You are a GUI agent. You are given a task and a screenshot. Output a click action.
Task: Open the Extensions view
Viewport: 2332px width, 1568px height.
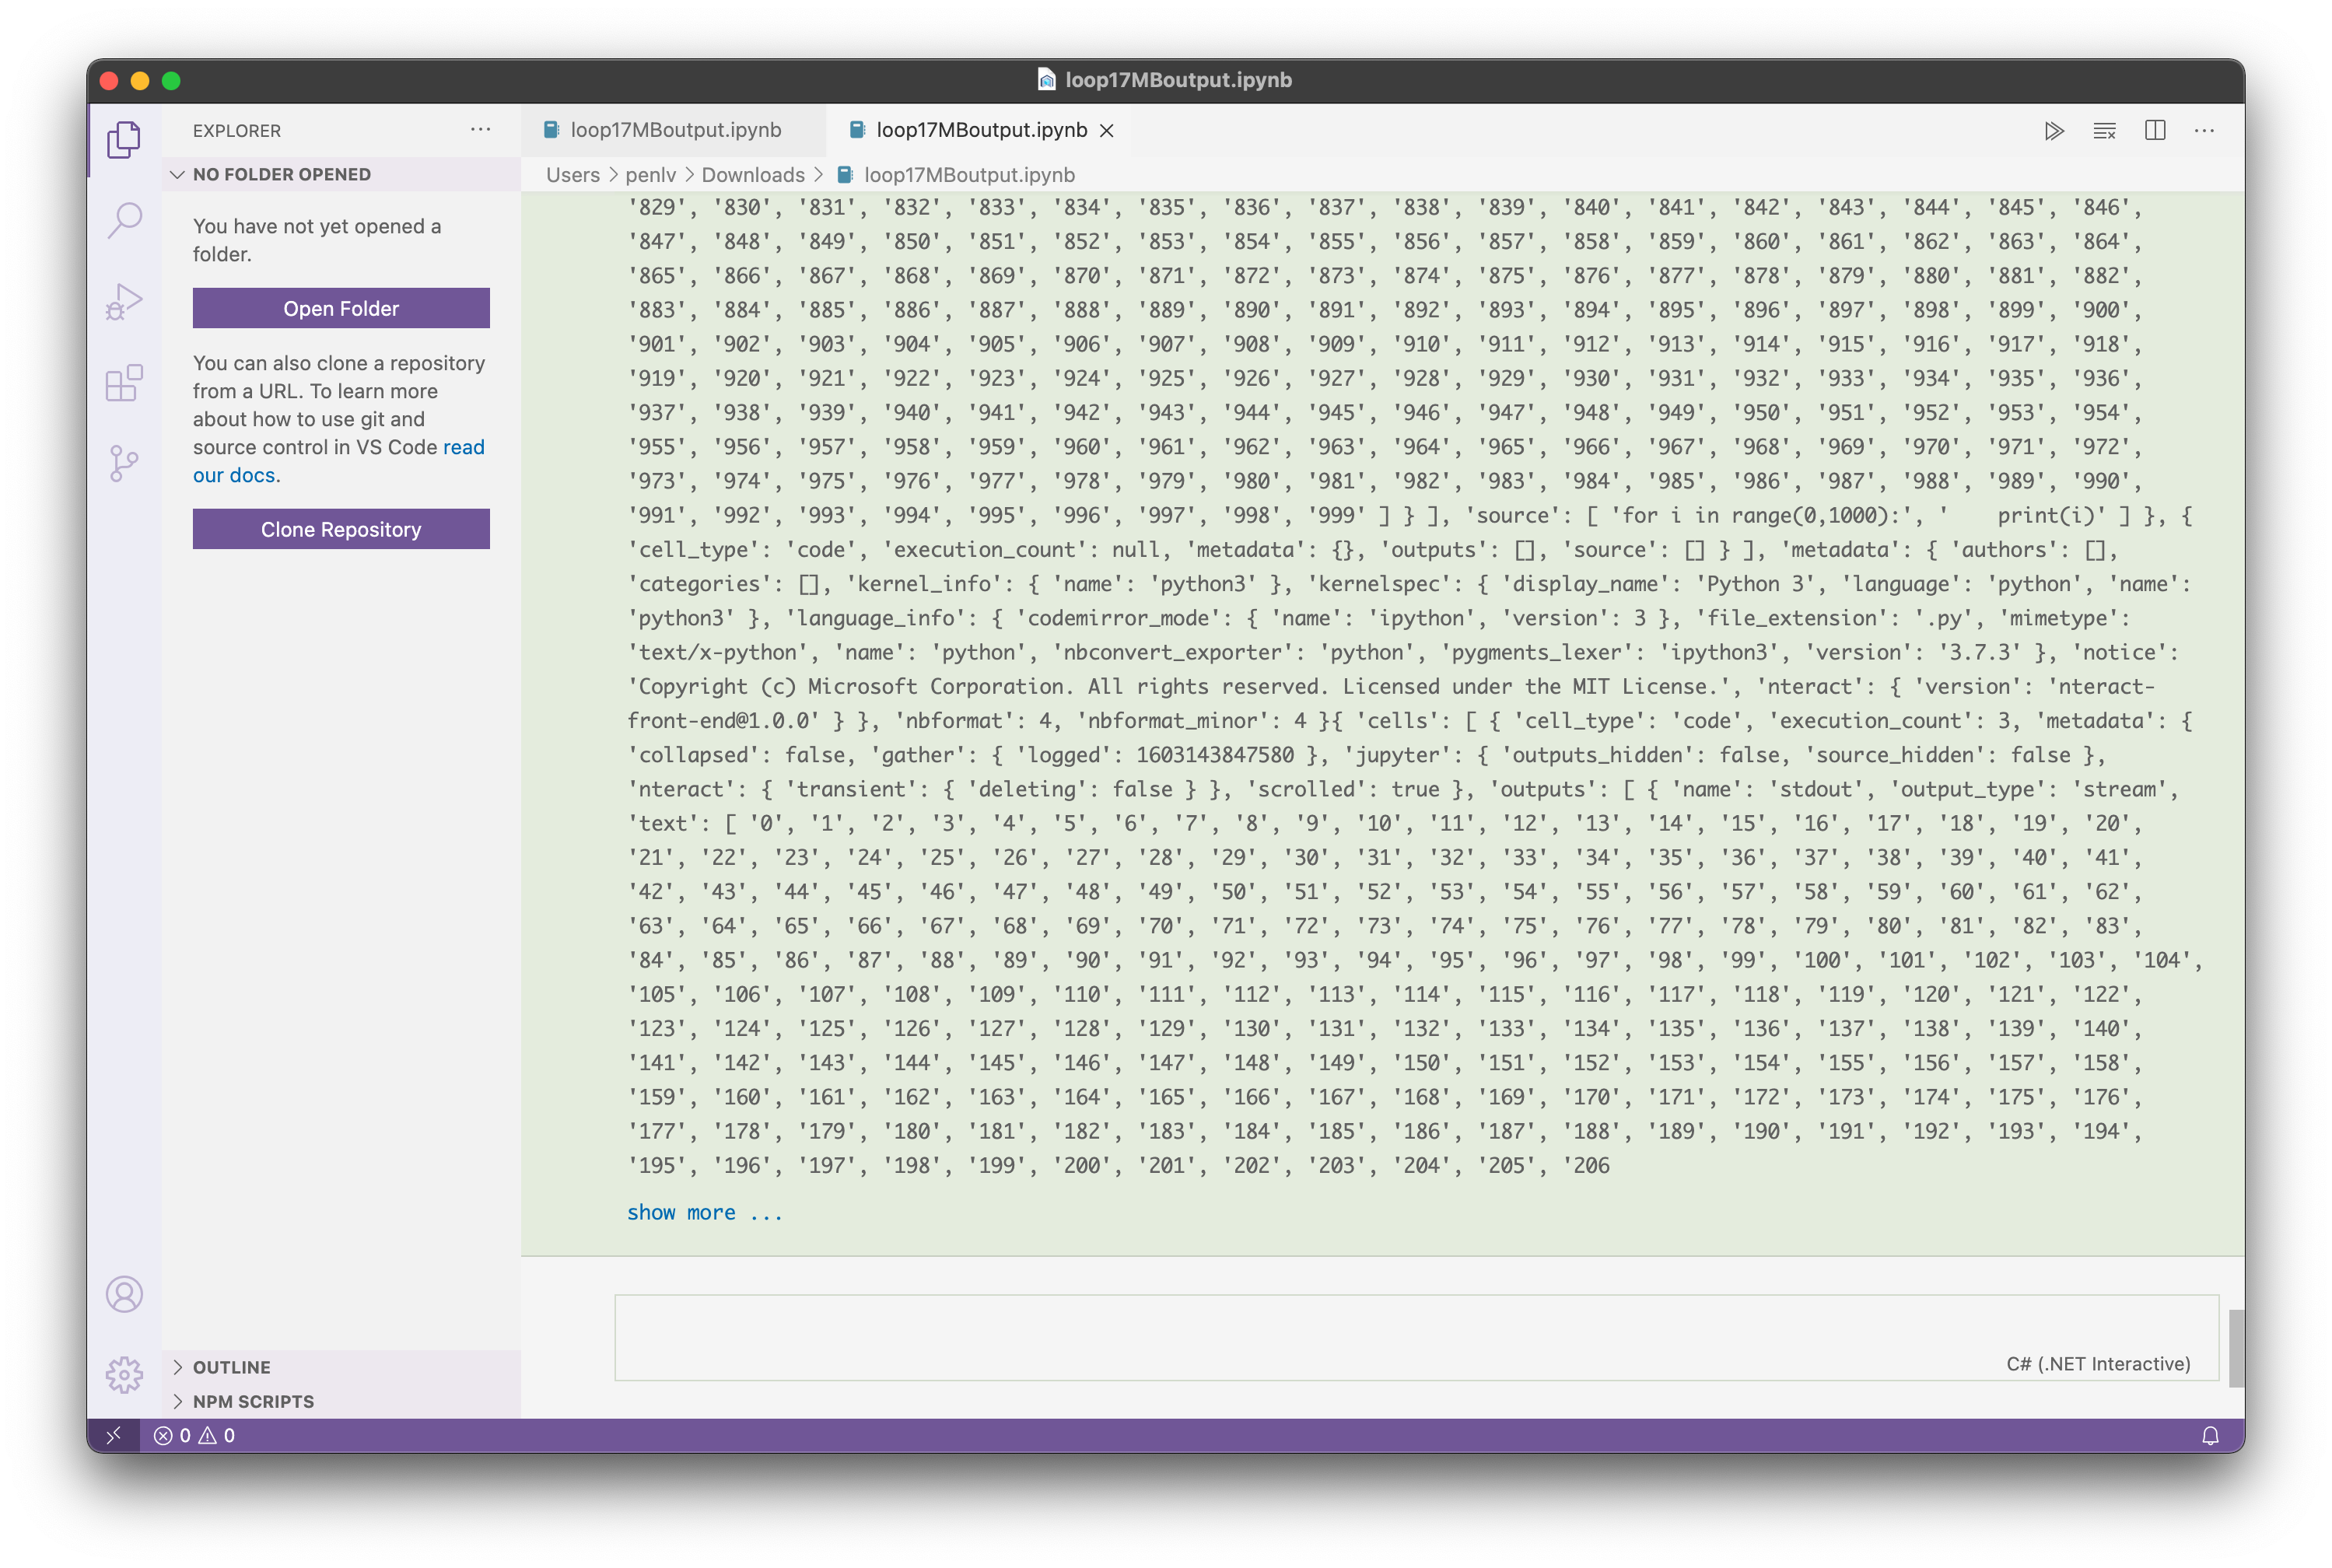(x=124, y=381)
